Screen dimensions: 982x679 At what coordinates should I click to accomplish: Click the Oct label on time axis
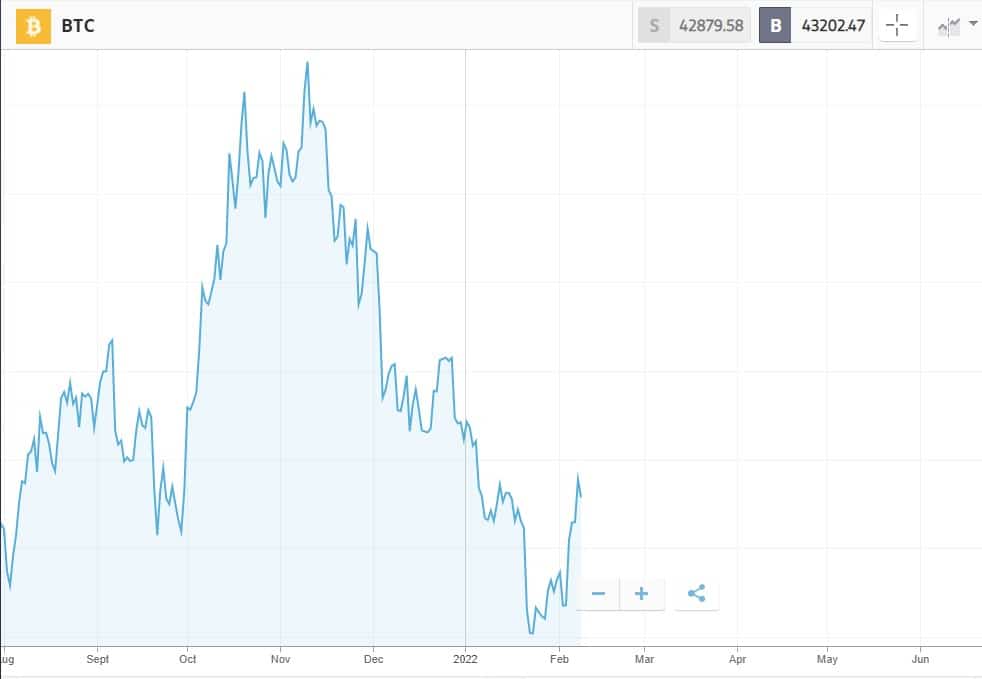(187, 659)
